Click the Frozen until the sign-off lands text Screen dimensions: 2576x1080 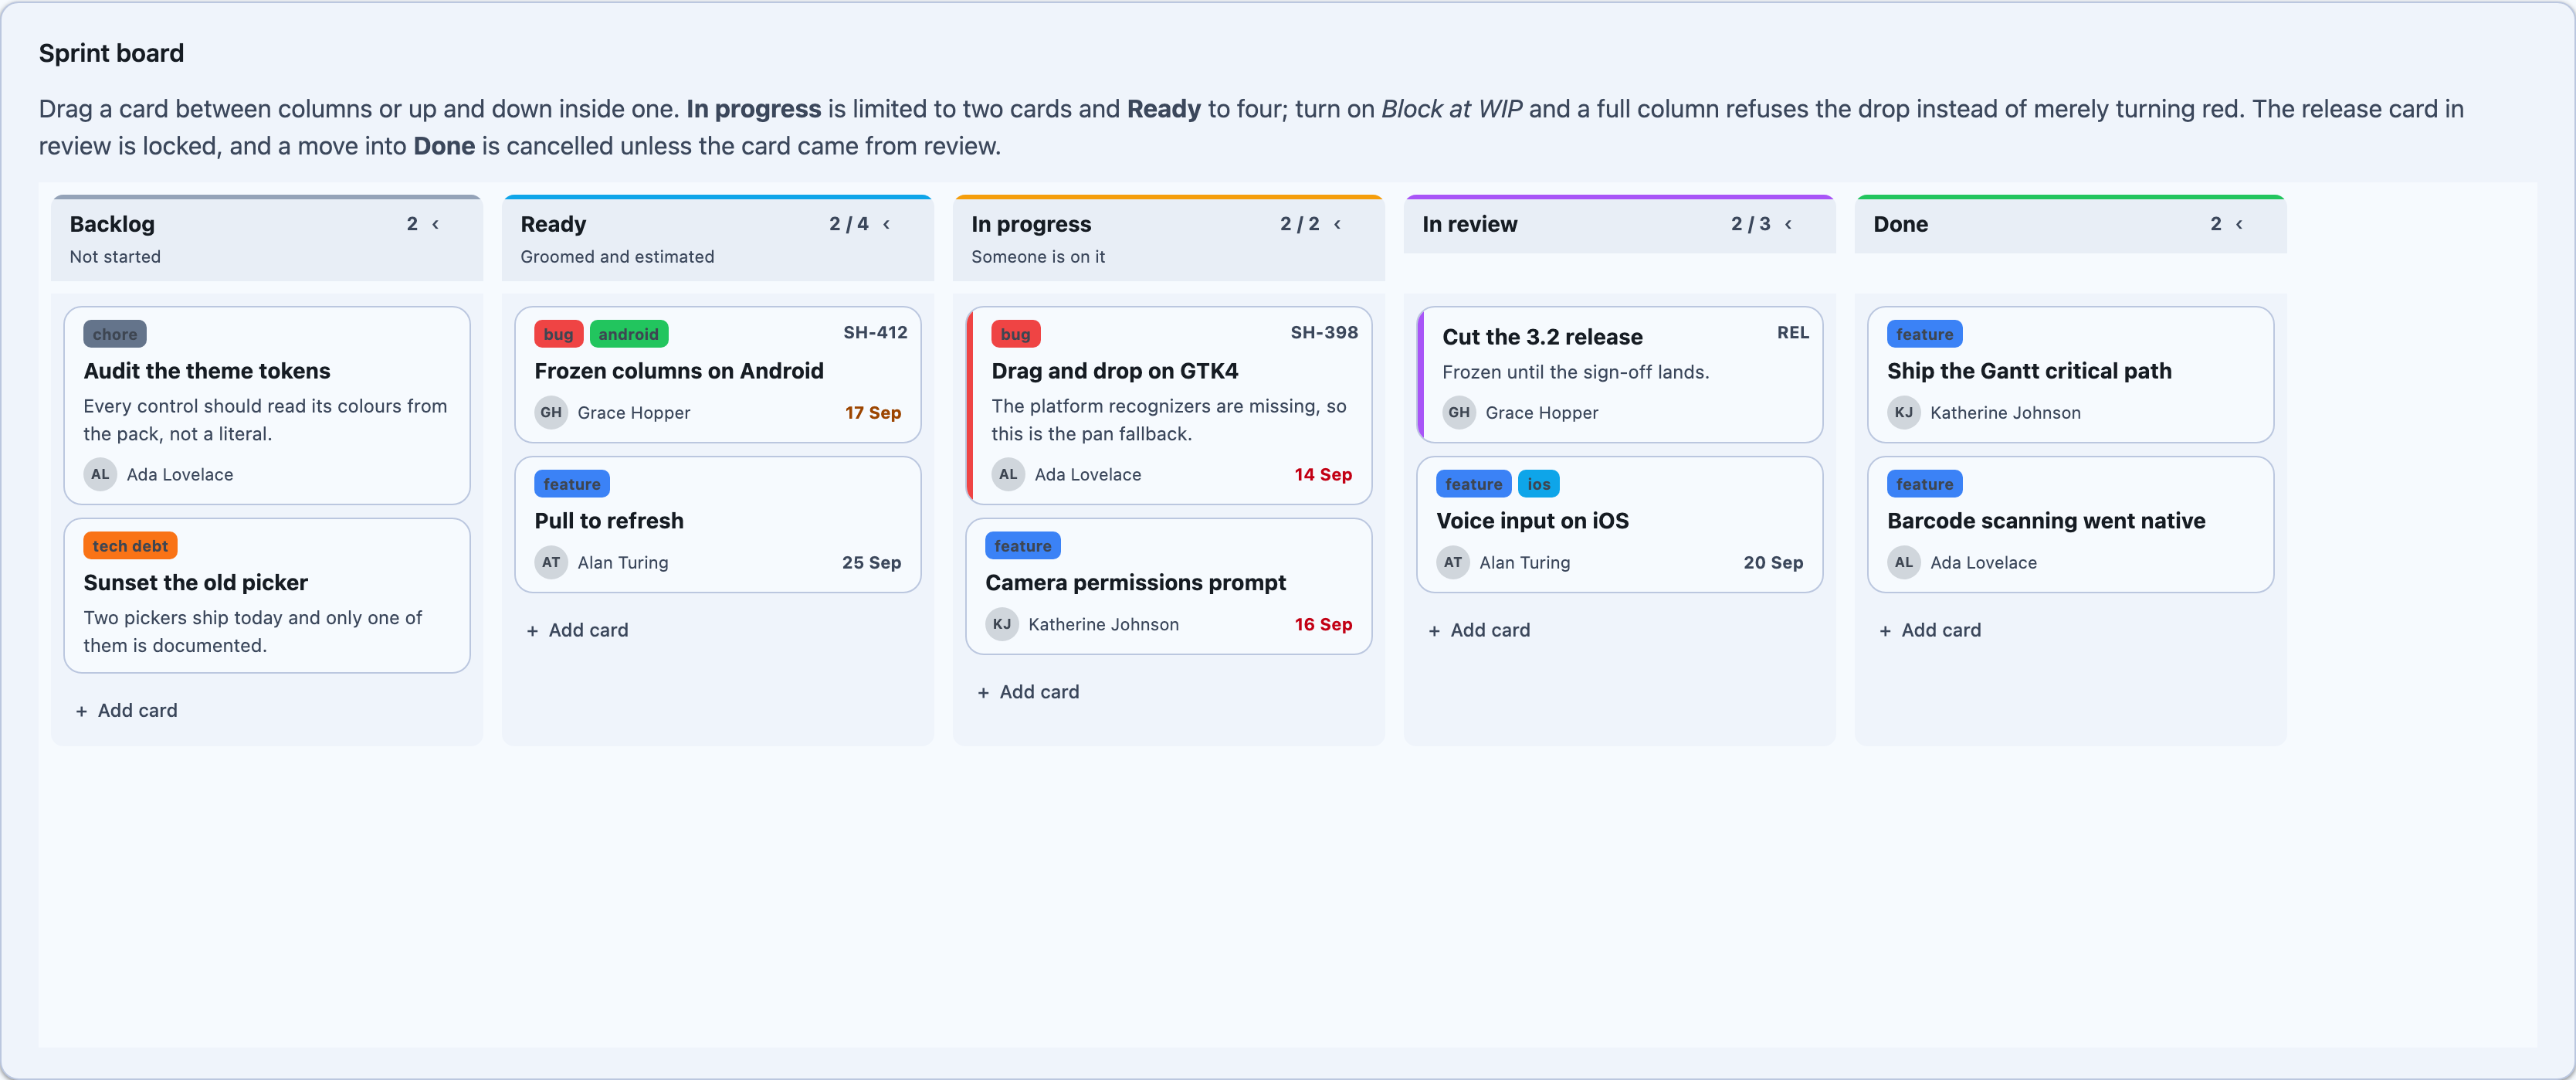pos(1576,372)
